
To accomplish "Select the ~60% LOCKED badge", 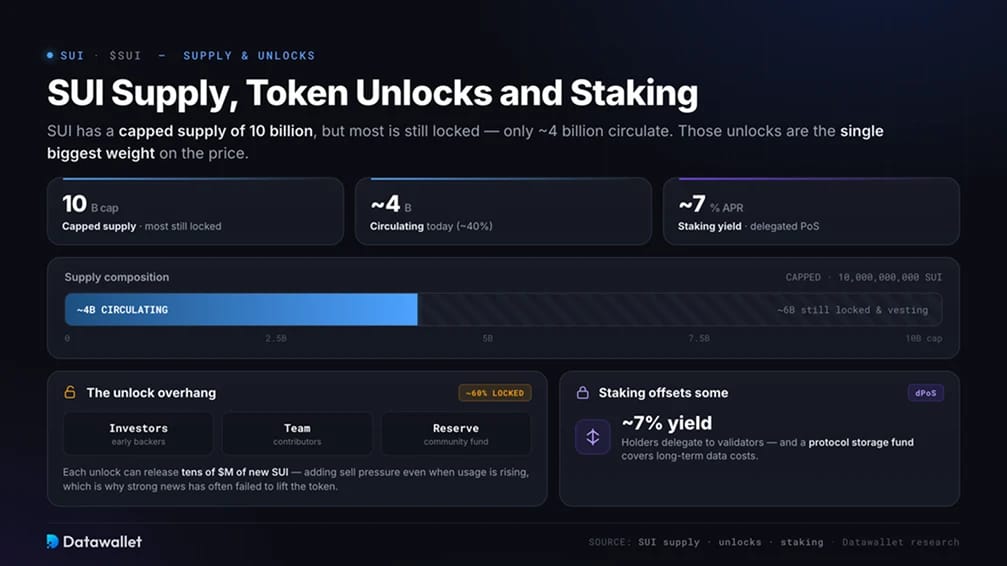I will click(495, 393).
